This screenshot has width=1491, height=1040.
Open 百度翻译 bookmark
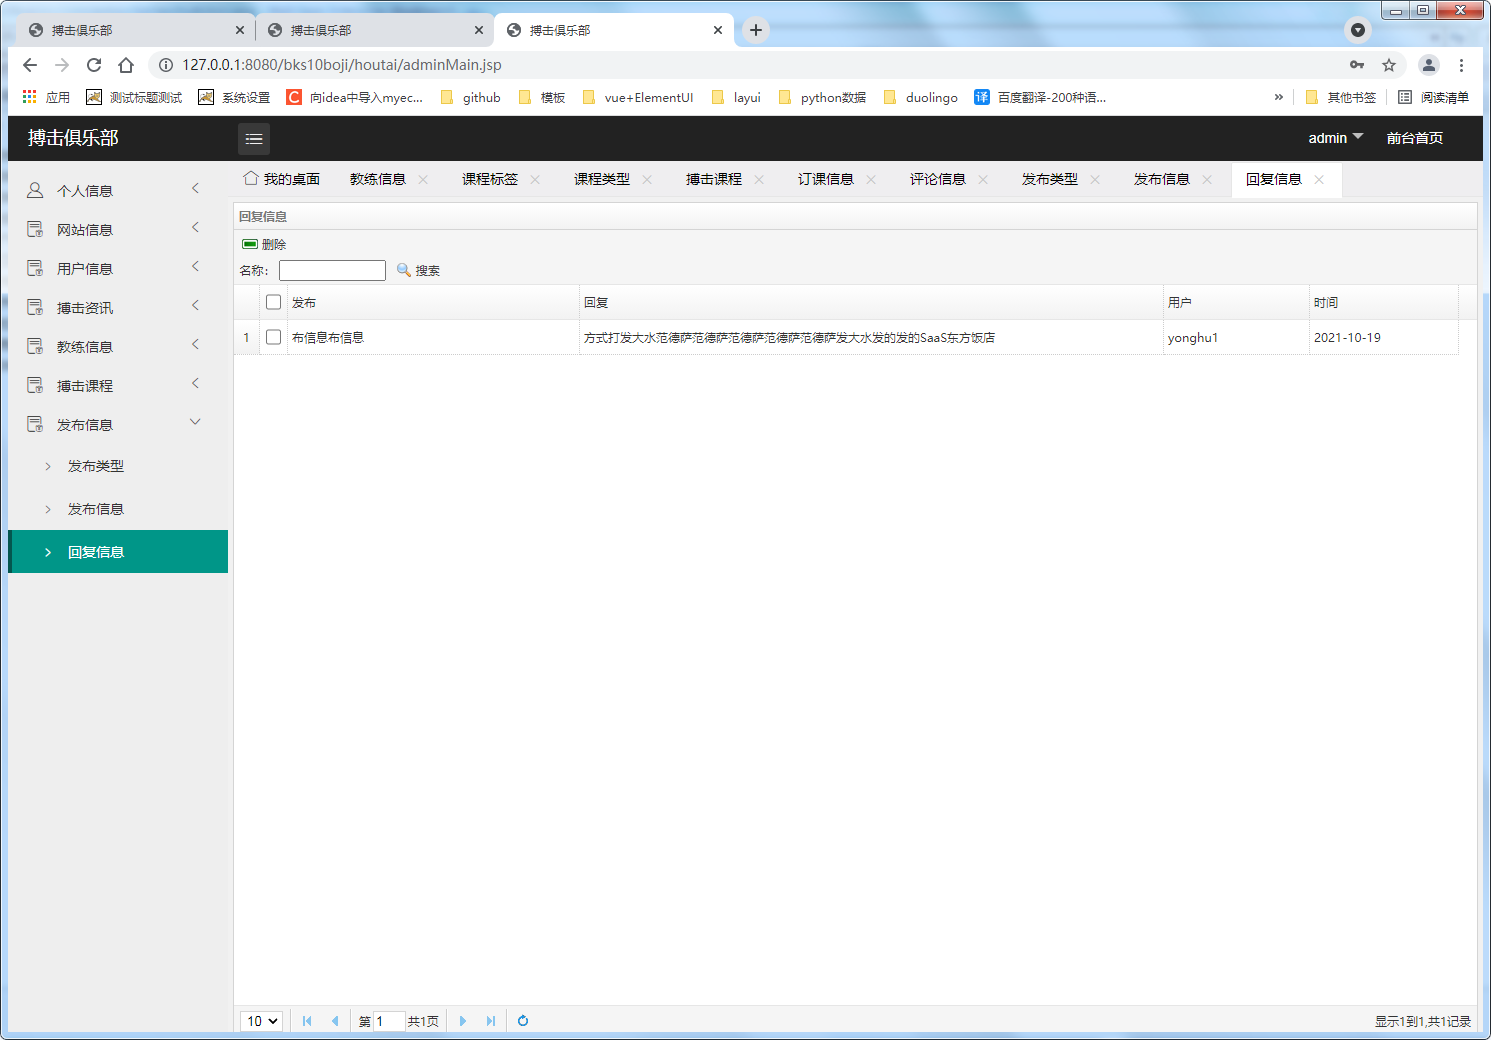pyautogui.click(x=1040, y=97)
